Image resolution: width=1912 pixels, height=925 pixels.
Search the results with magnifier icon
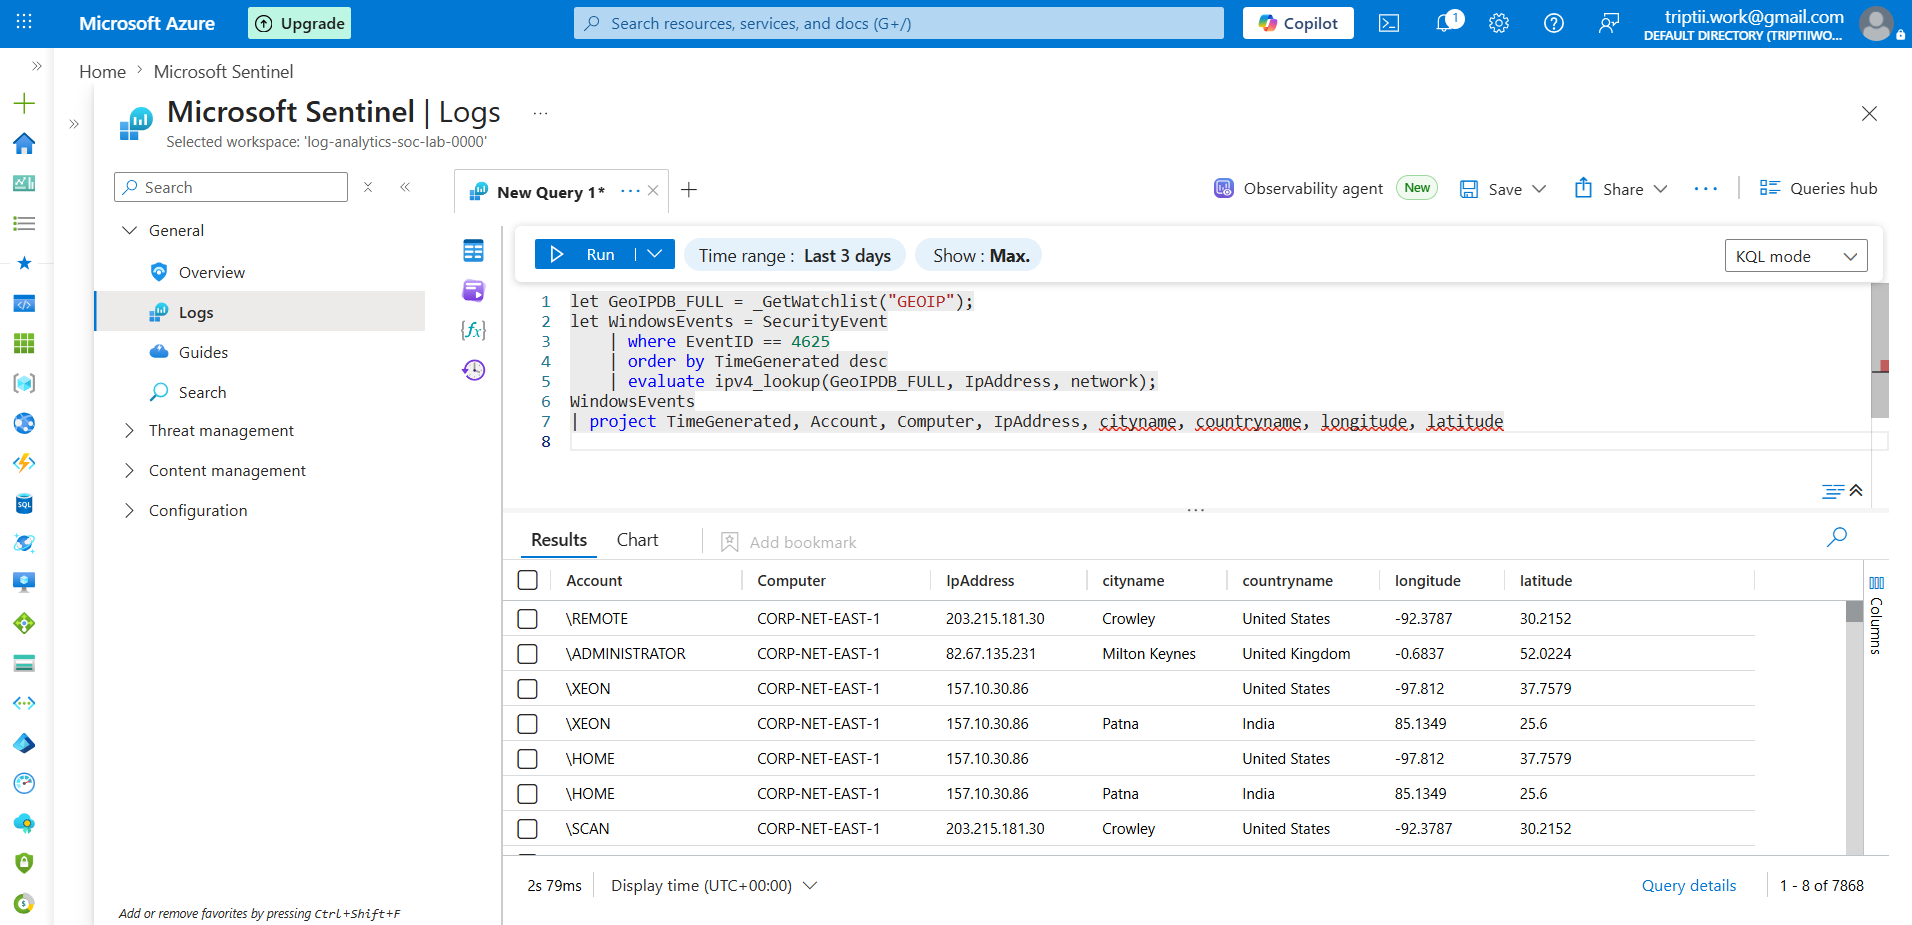coord(1836,537)
